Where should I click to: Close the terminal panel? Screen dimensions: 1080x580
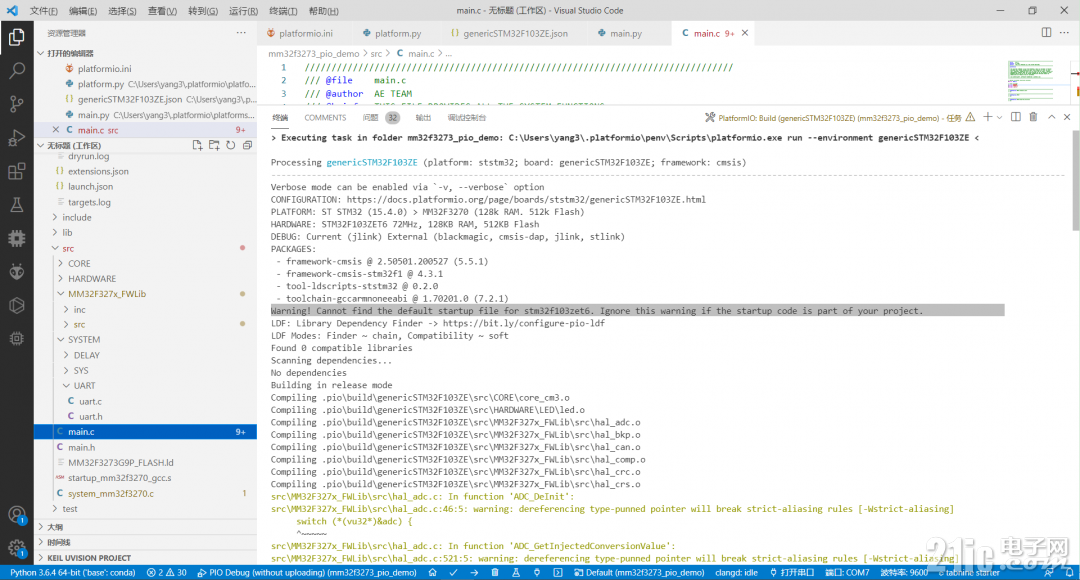point(1067,118)
